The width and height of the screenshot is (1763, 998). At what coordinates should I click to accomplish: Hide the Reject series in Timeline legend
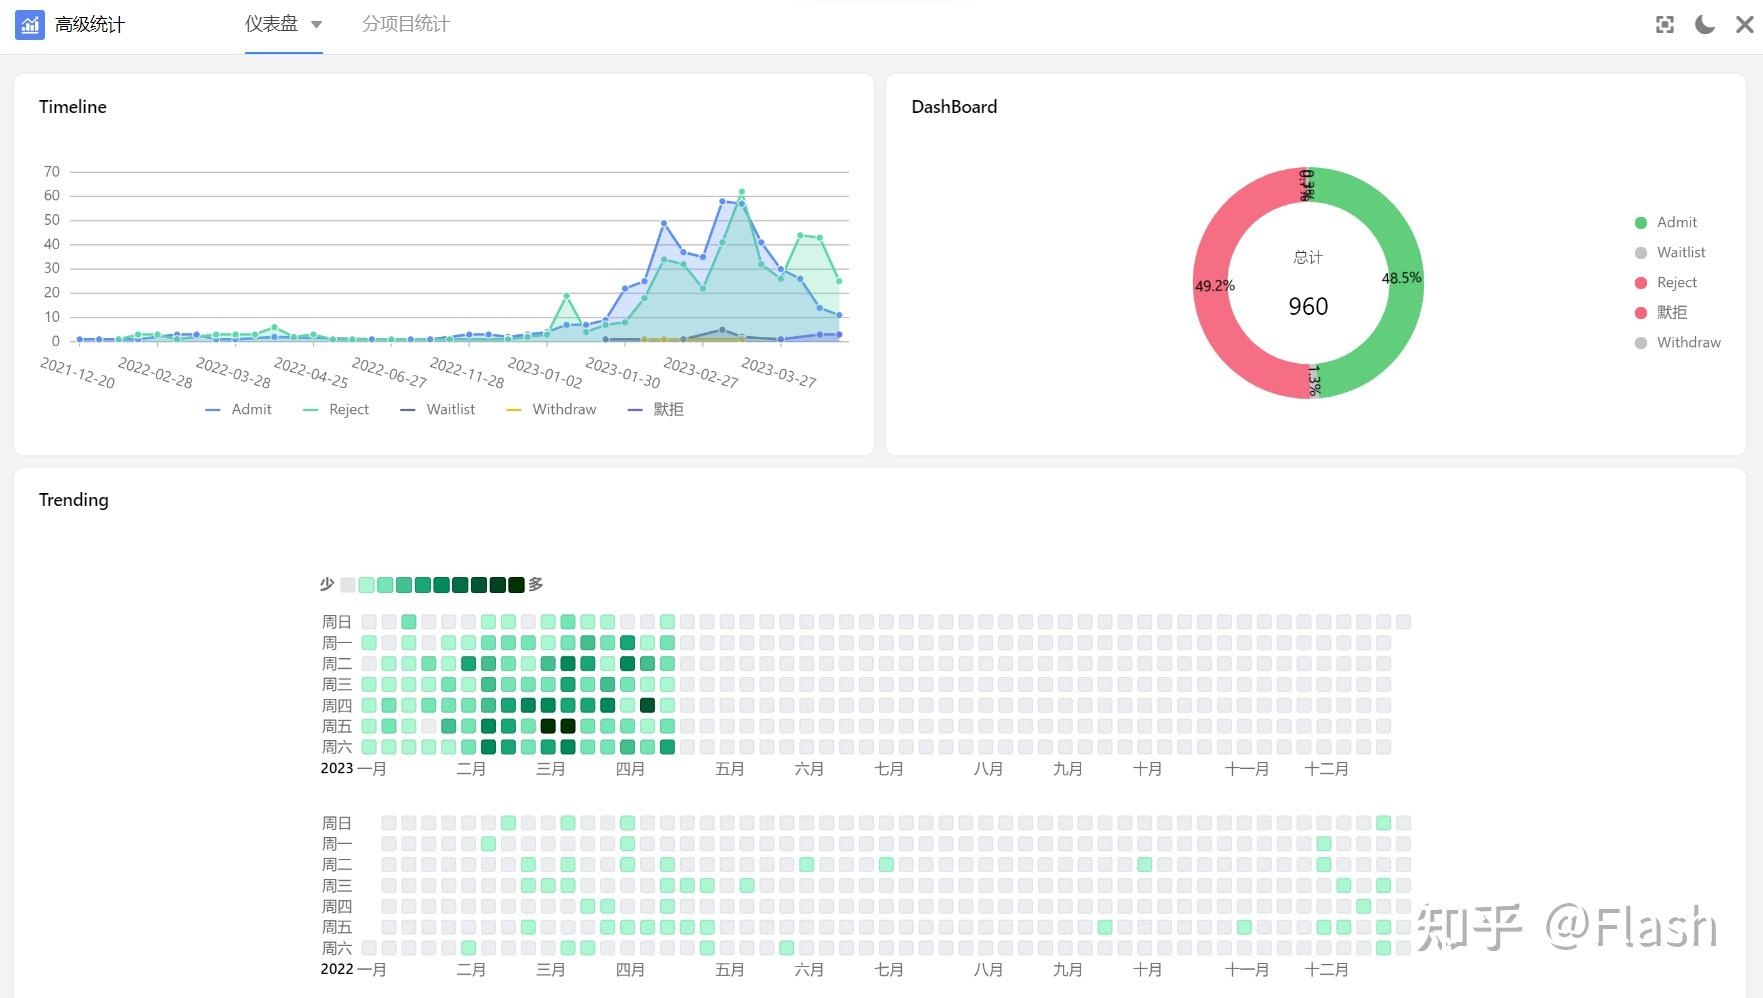(x=336, y=409)
